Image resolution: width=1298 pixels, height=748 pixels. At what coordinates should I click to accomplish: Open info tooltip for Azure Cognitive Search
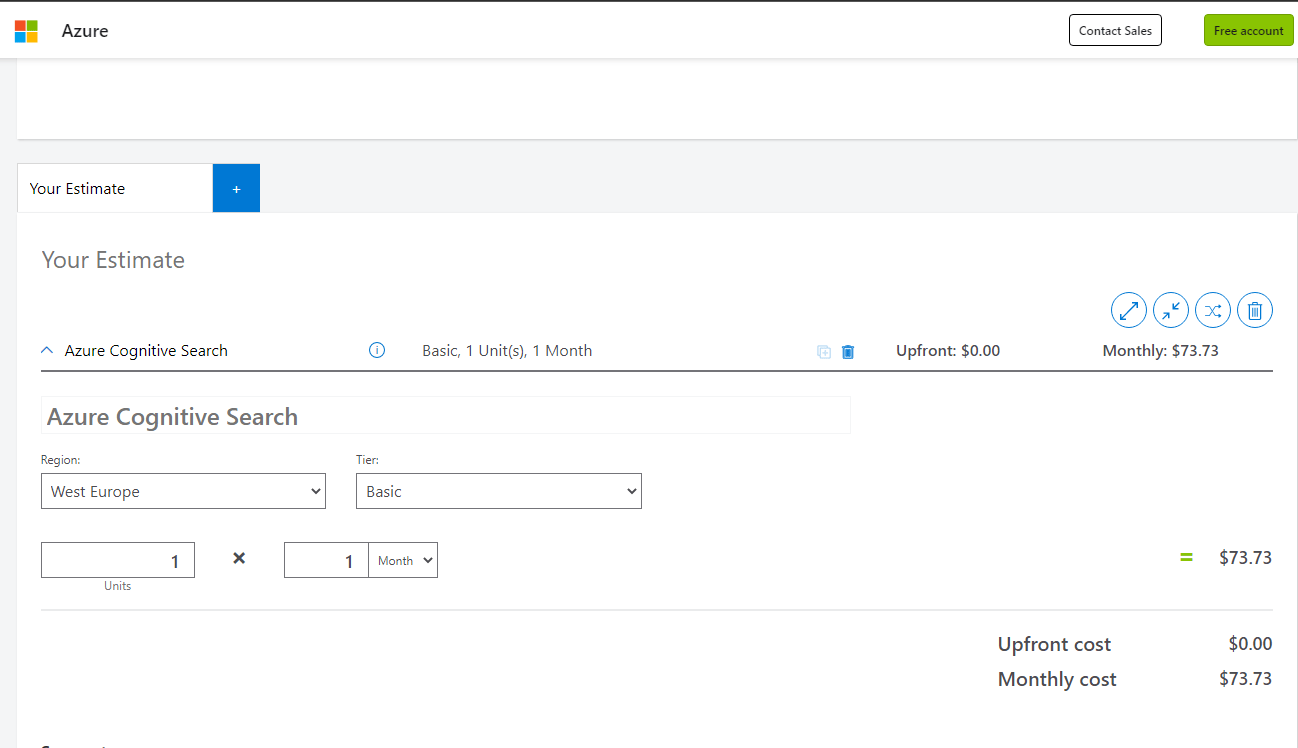pyautogui.click(x=376, y=350)
